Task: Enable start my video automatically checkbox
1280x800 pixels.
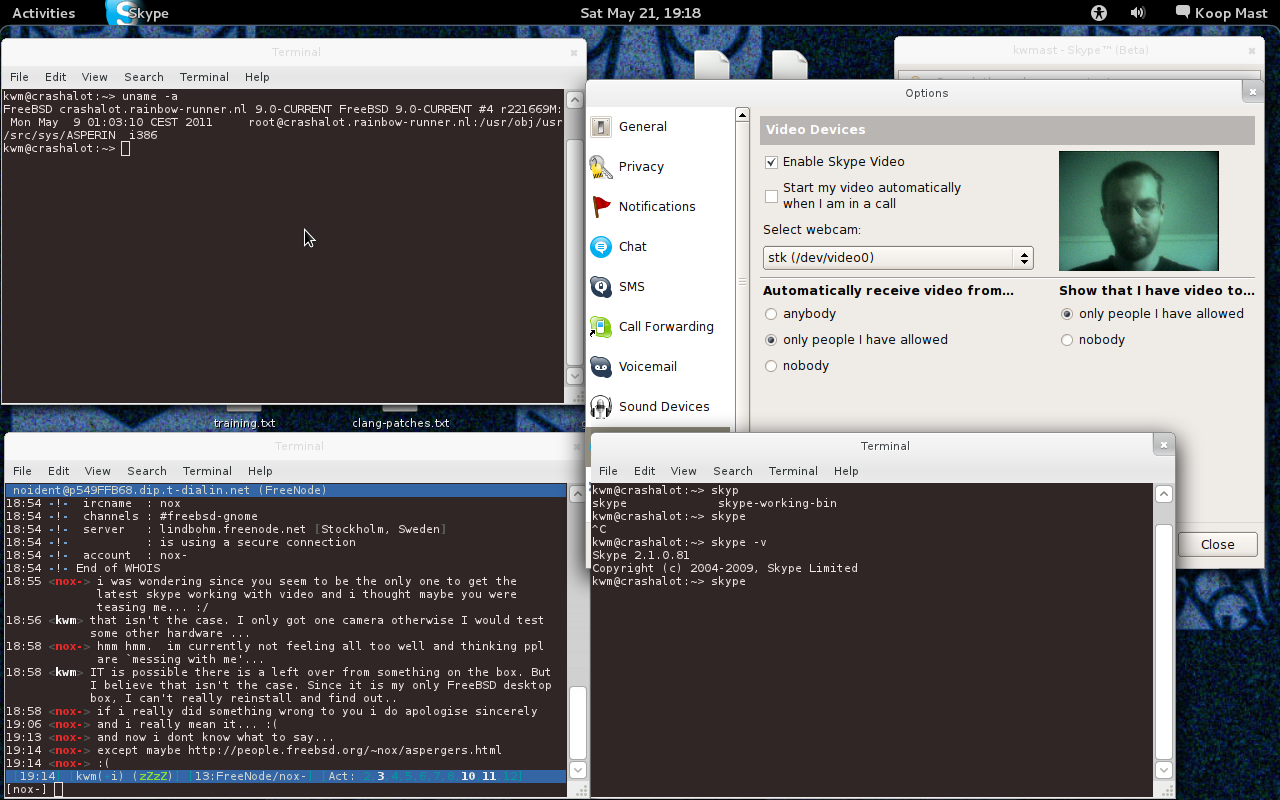Action: point(771,196)
